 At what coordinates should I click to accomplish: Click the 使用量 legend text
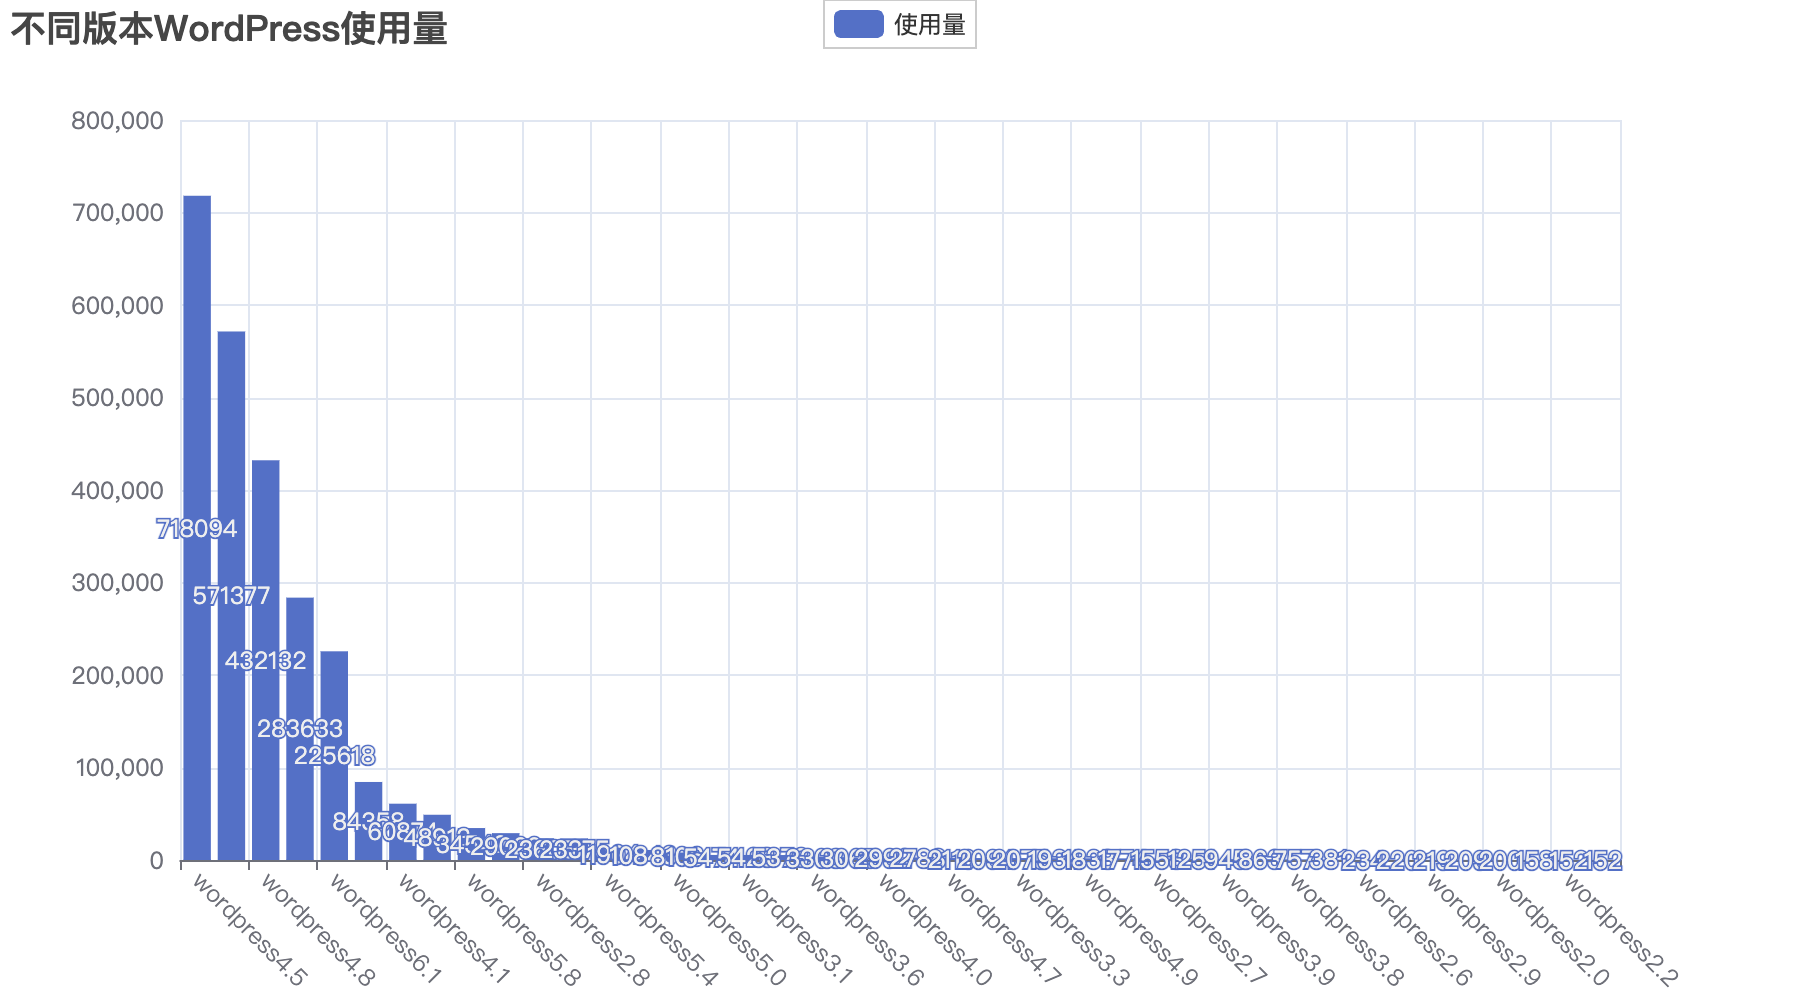(x=930, y=24)
